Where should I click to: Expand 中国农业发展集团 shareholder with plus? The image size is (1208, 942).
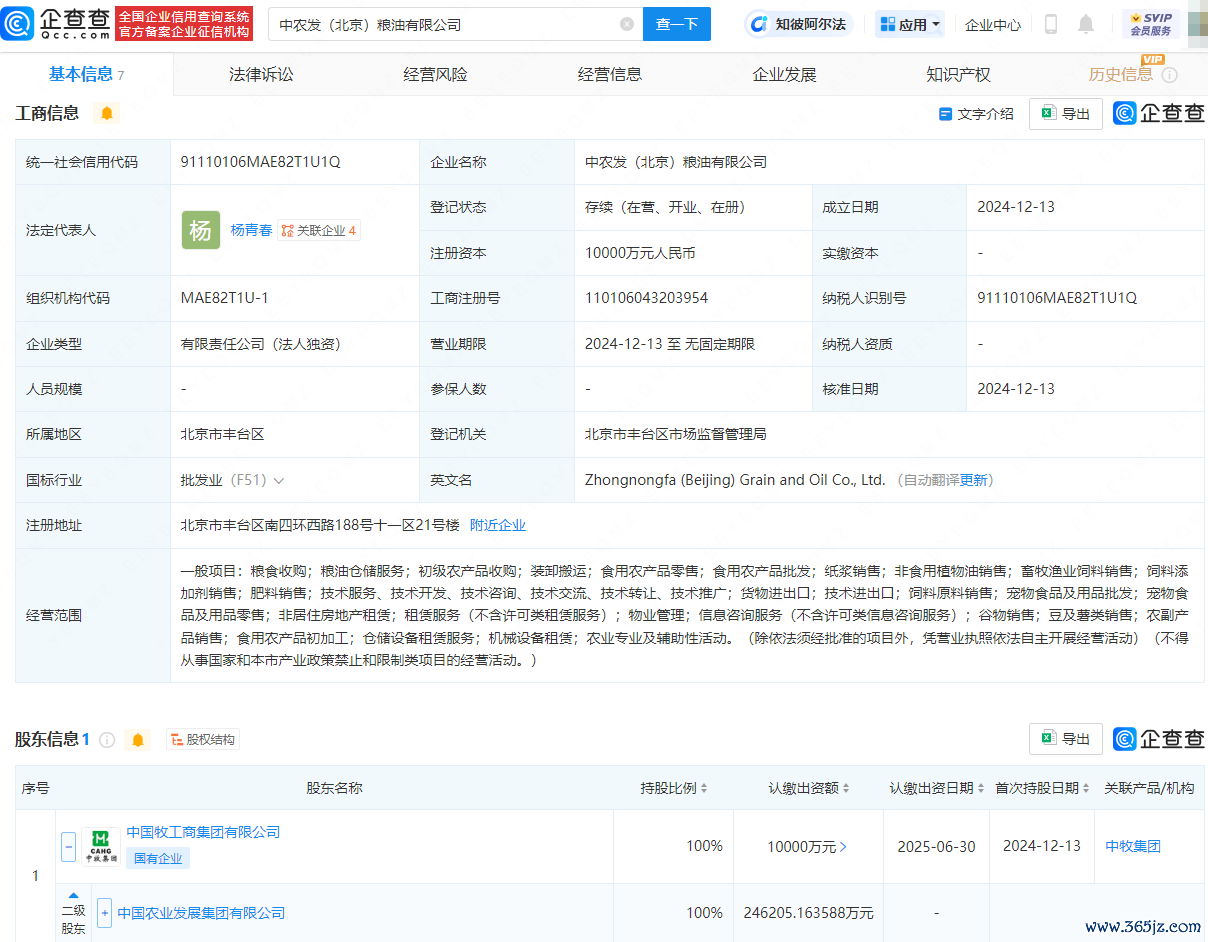tap(104, 913)
